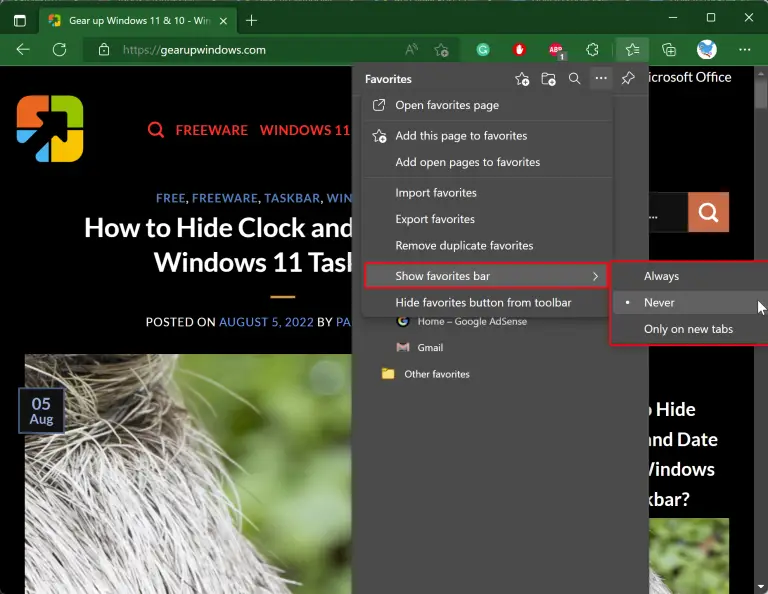Open the profile avatar
This screenshot has height=594, width=768.
click(x=706, y=49)
